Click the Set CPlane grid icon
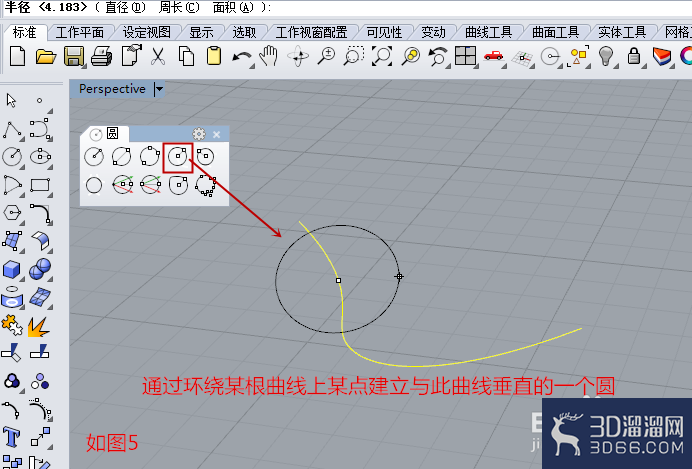This screenshot has width=692, height=469. 523,57
